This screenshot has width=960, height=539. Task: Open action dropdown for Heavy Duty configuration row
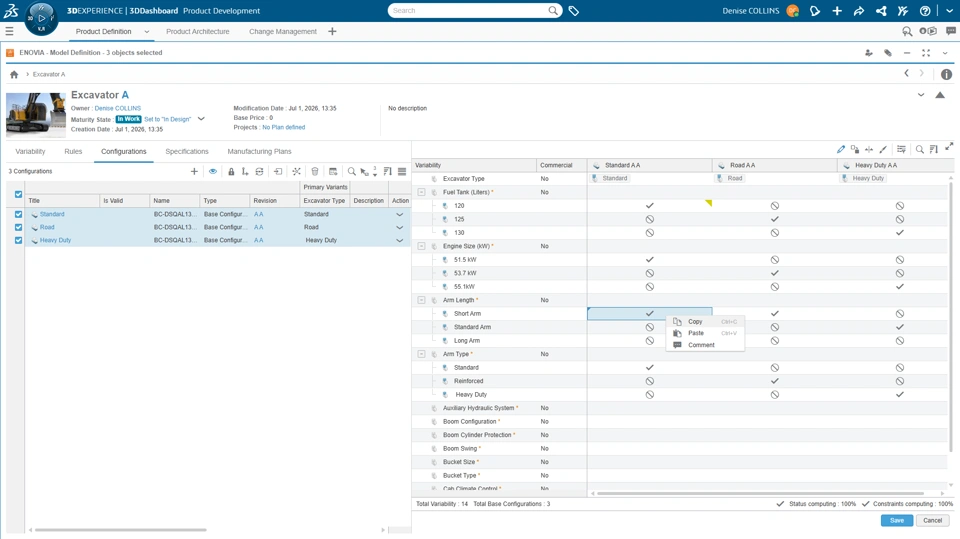pyautogui.click(x=400, y=240)
